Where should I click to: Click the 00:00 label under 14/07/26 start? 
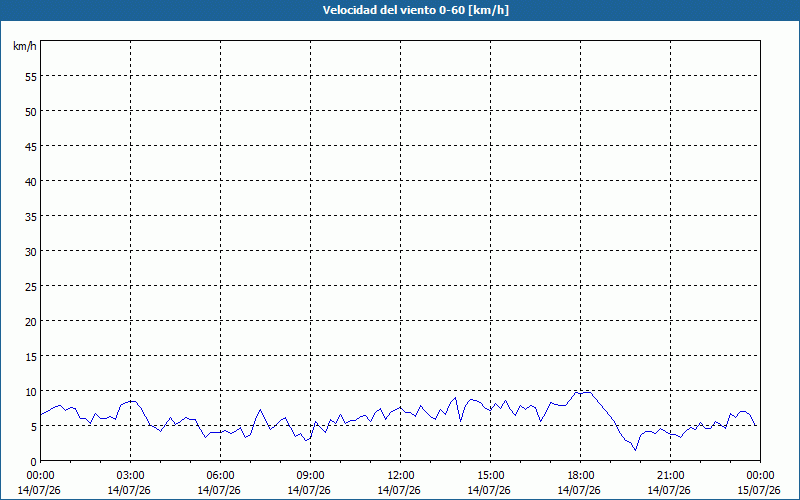pyautogui.click(x=40, y=476)
